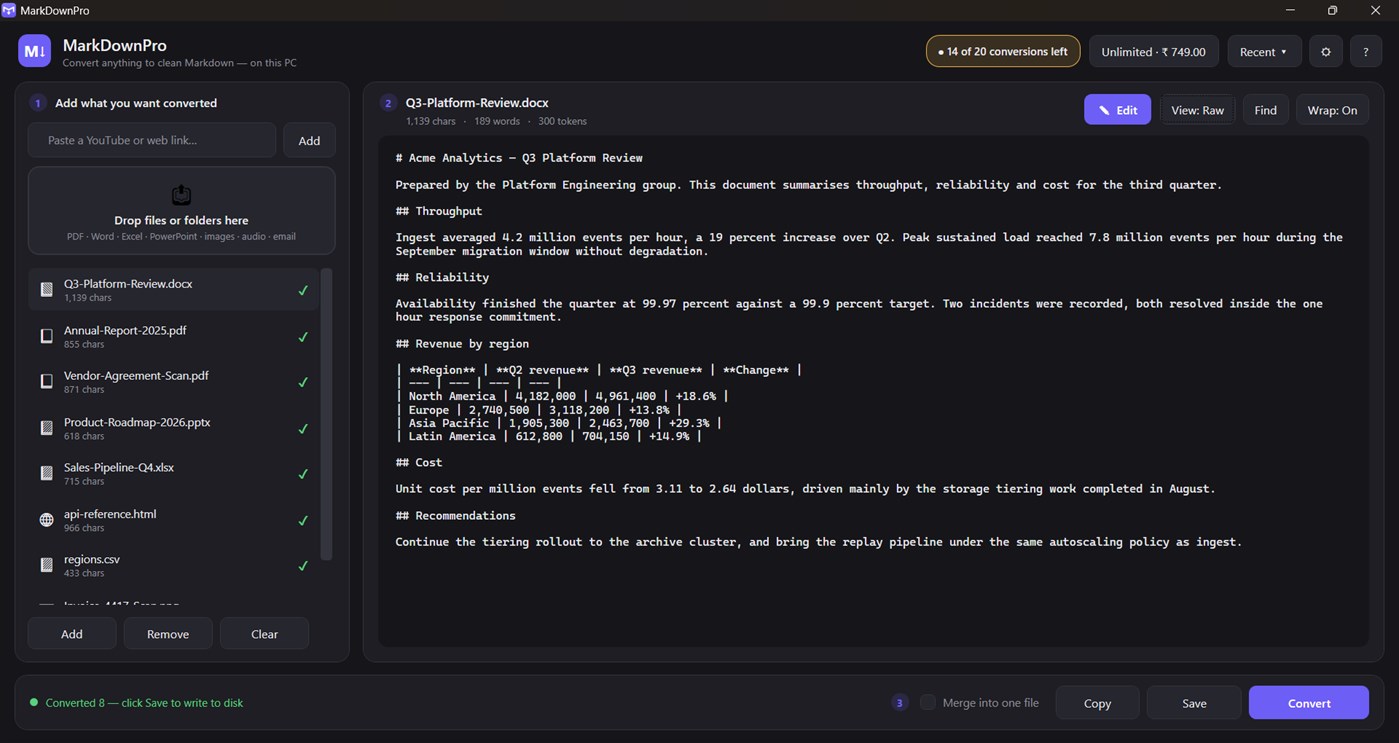Click green checkmark for Sales-Pipeline-Q4.xlsx
1399x743 pixels.
[303, 474]
